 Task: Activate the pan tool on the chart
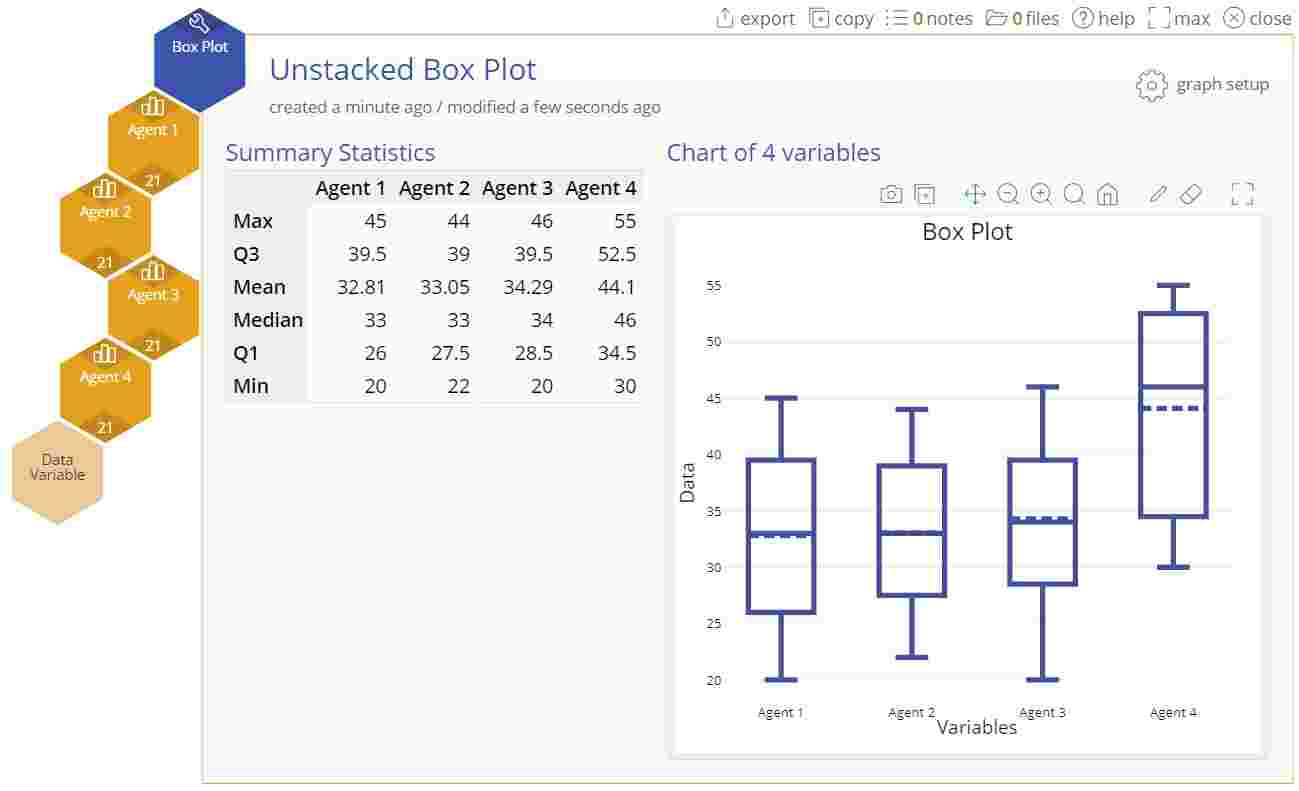[x=973, y=194]
